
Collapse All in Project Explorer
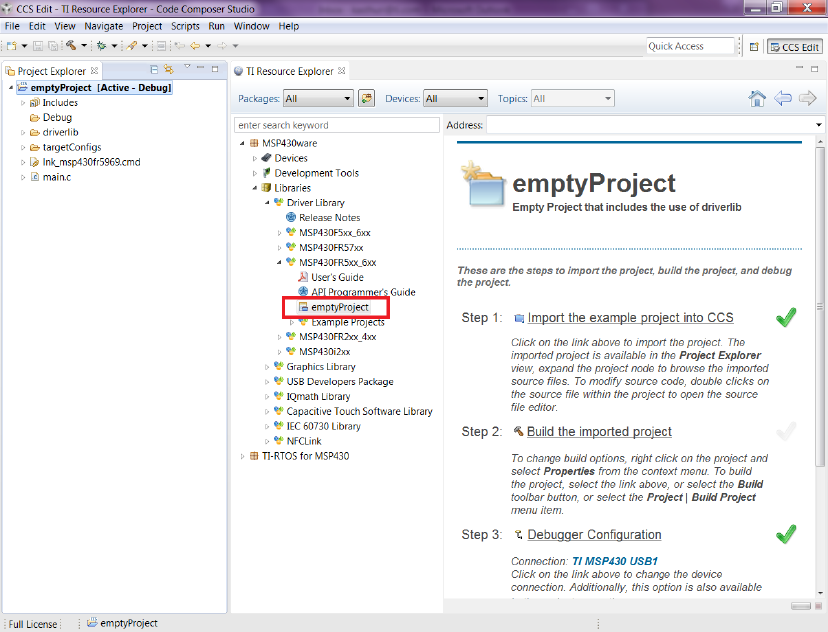[x=154, y=69]
